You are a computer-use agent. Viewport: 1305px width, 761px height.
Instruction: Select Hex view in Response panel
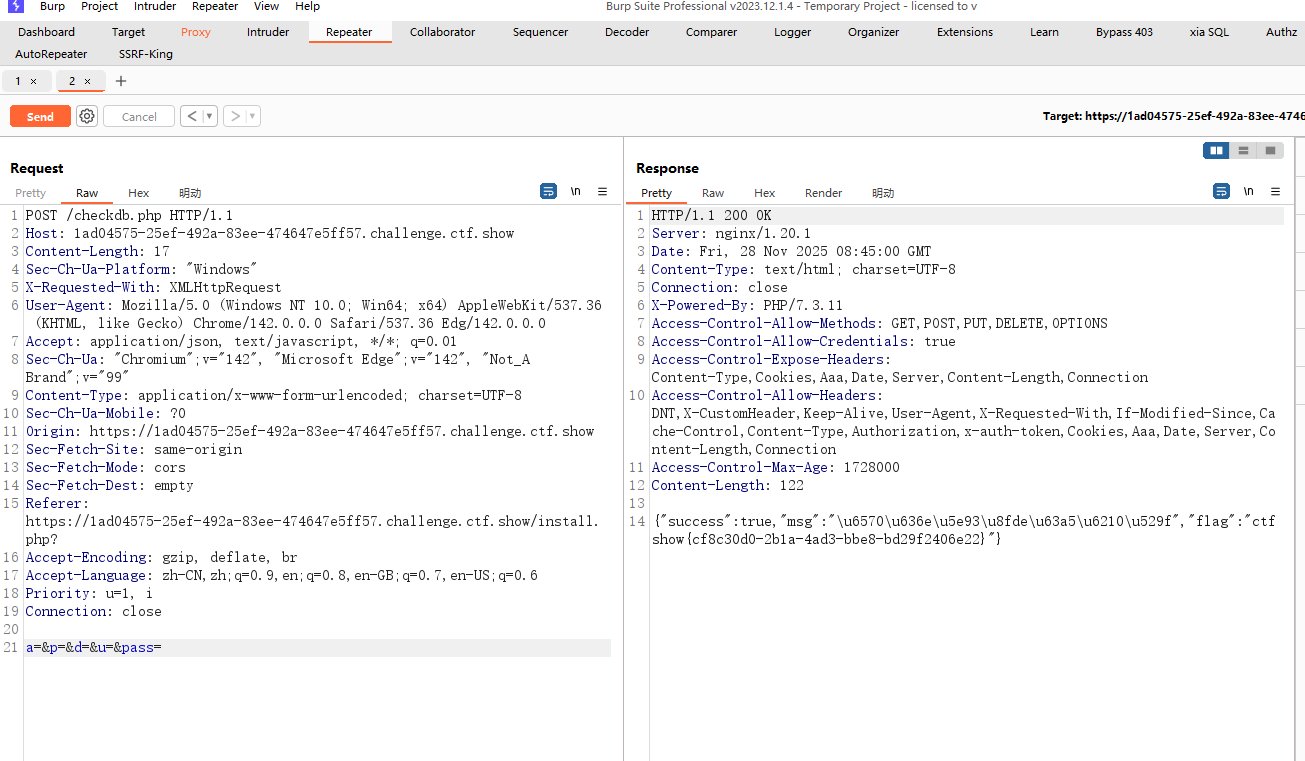(765, 193)
